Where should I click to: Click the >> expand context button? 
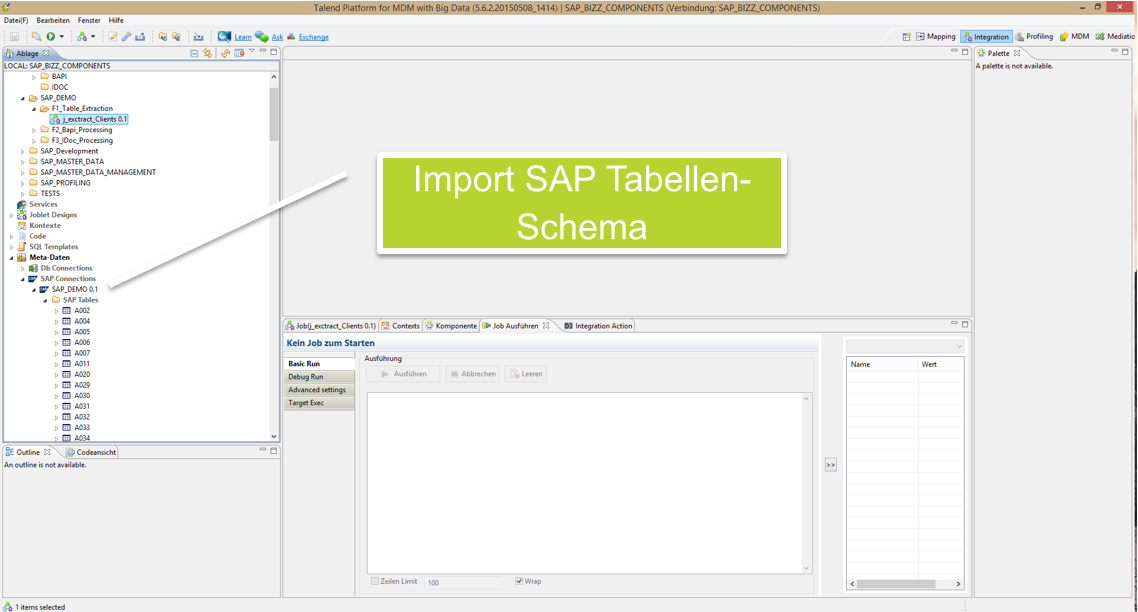coord(830,465)
